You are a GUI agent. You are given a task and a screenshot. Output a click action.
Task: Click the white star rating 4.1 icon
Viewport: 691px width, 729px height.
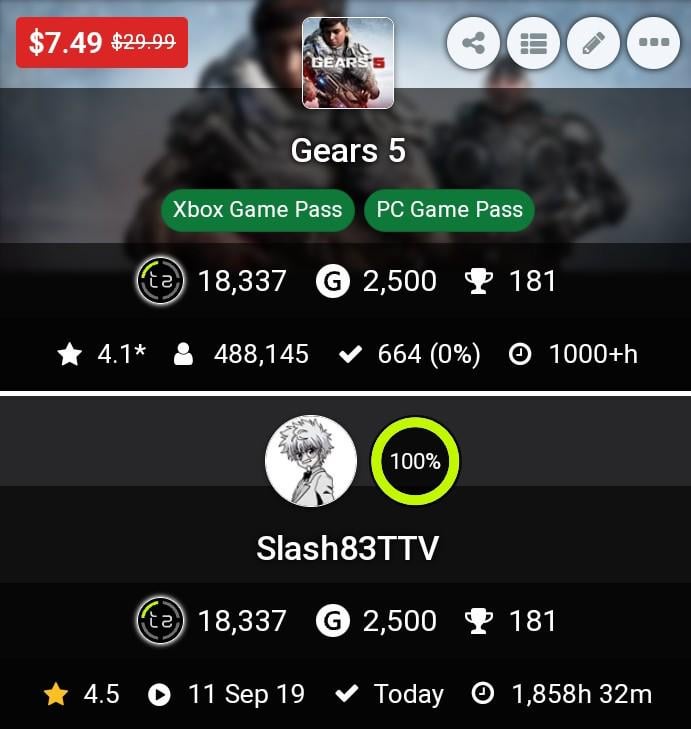pyautogui.click(x=70, y=354)
